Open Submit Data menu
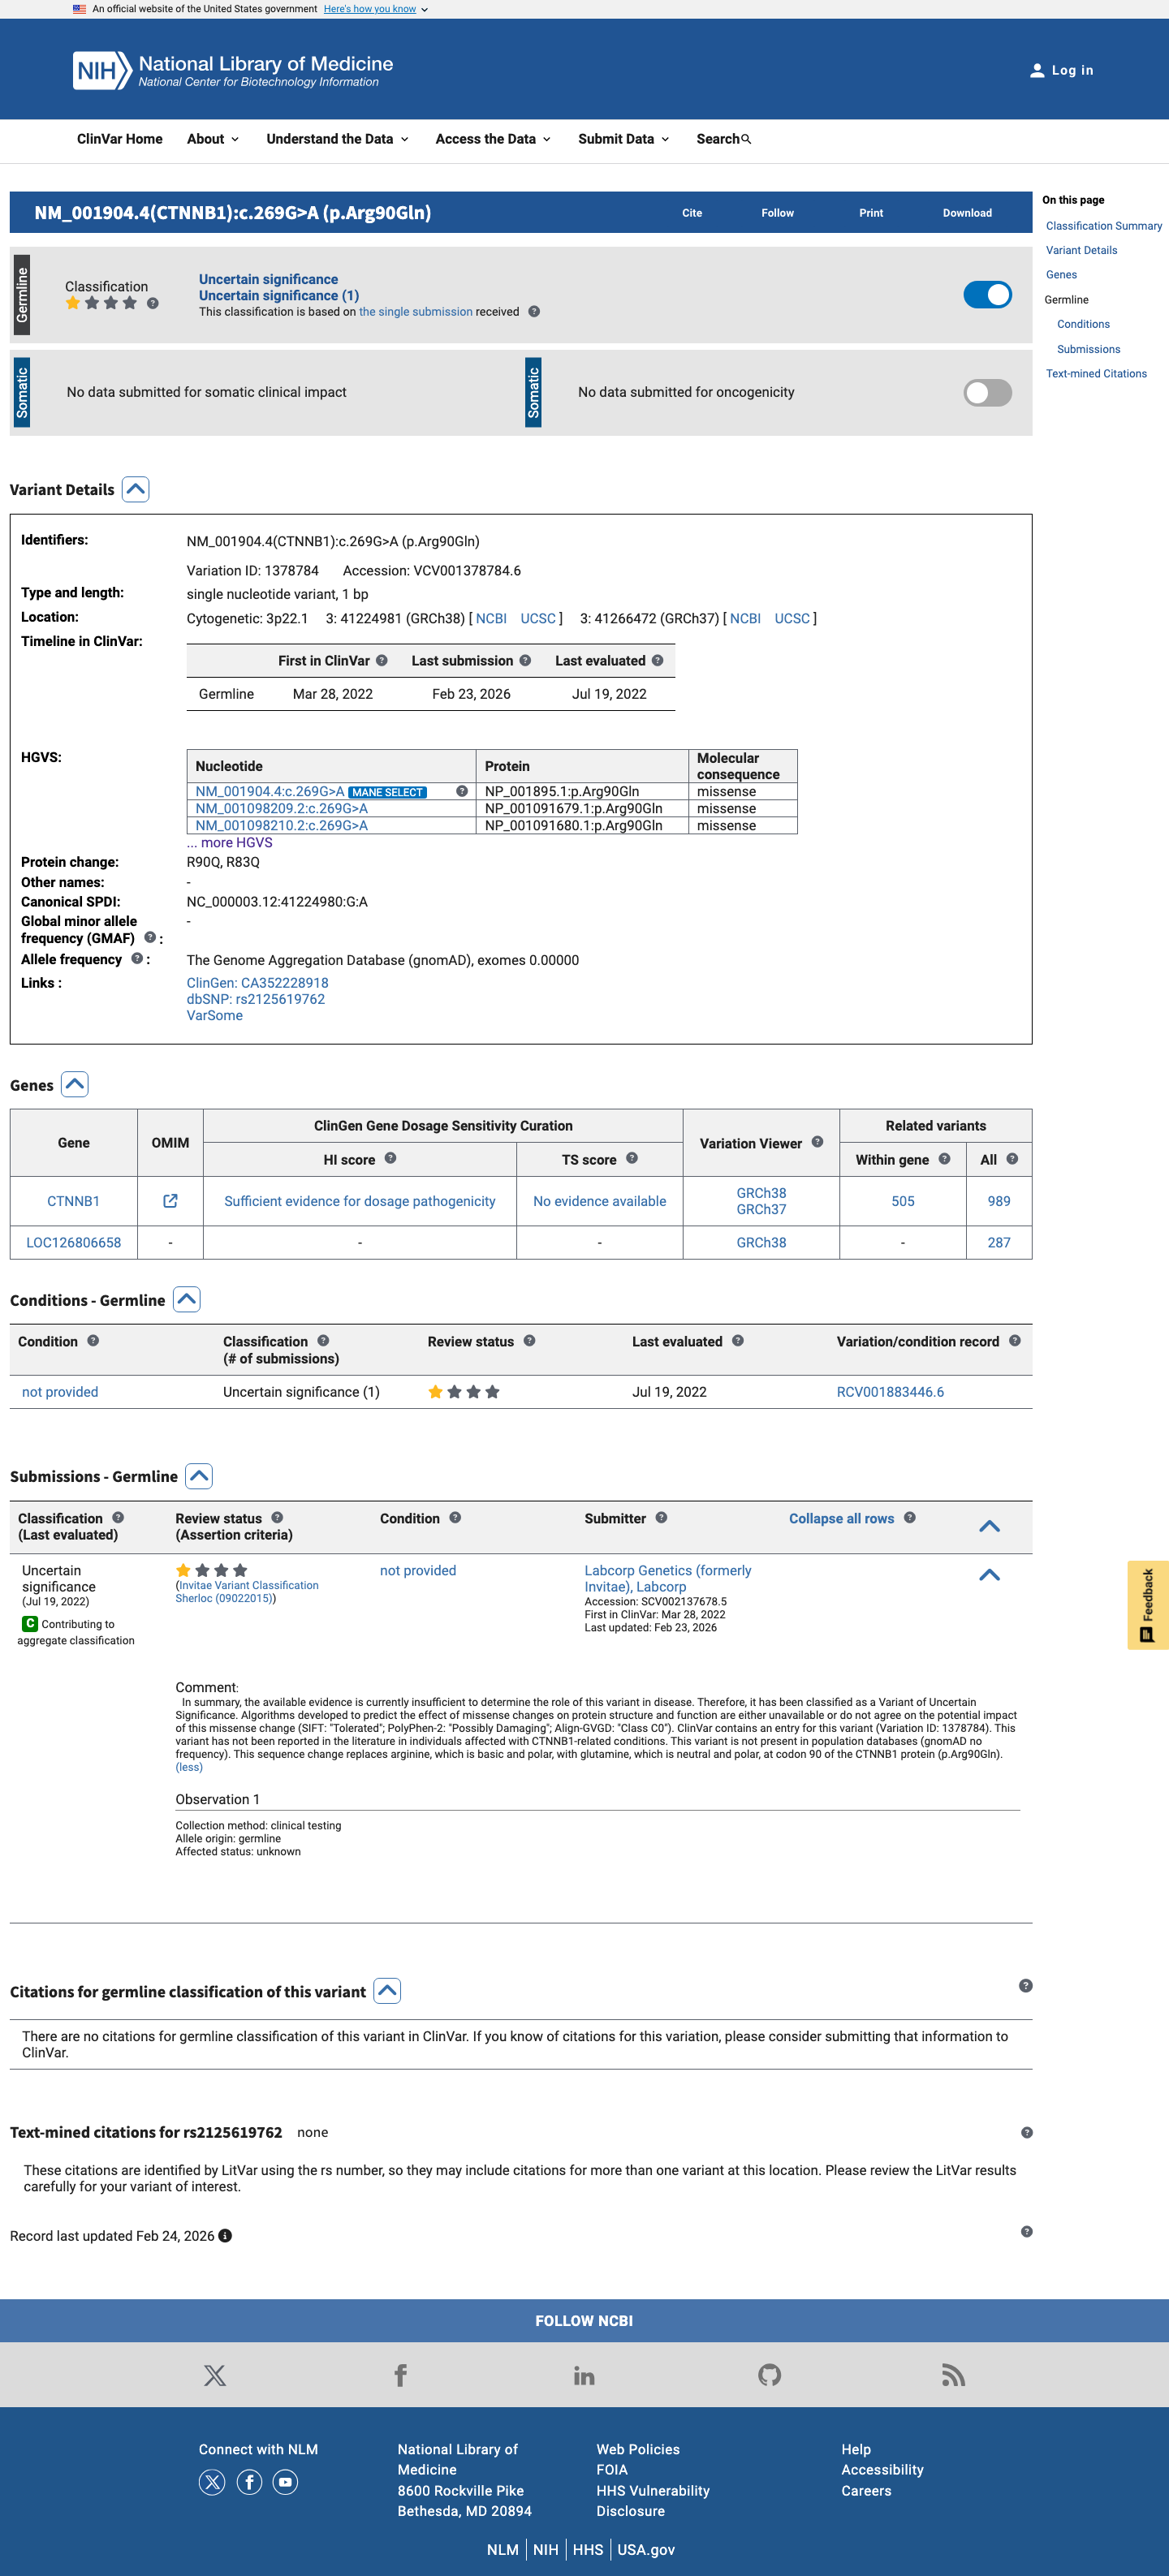Screen dimensions: 1169x2576 (x=623, y=139)
